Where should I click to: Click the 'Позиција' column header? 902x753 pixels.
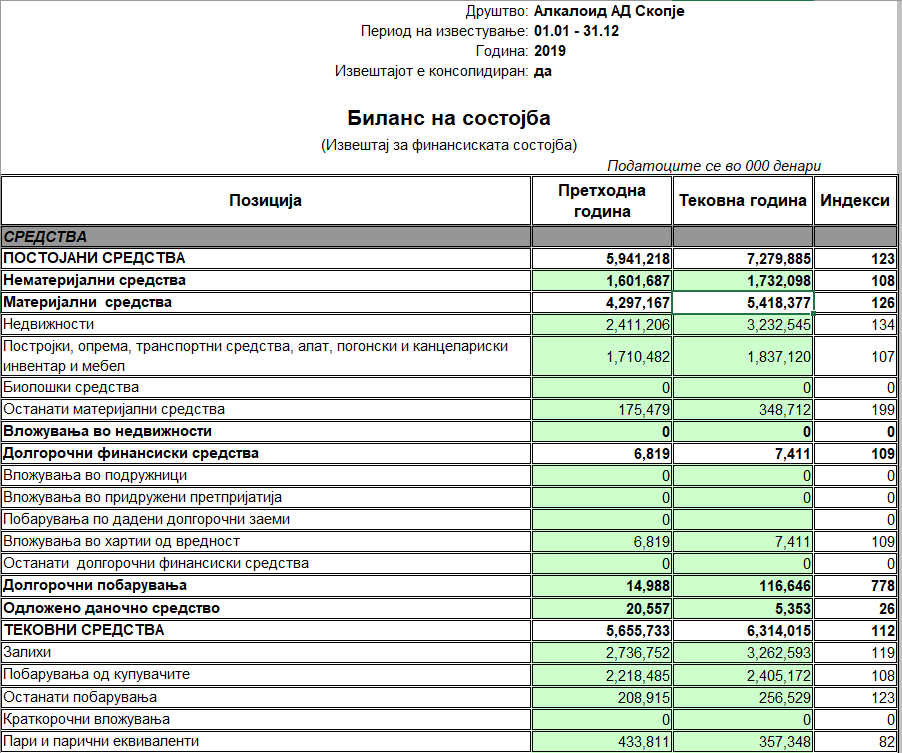(265, 201)
